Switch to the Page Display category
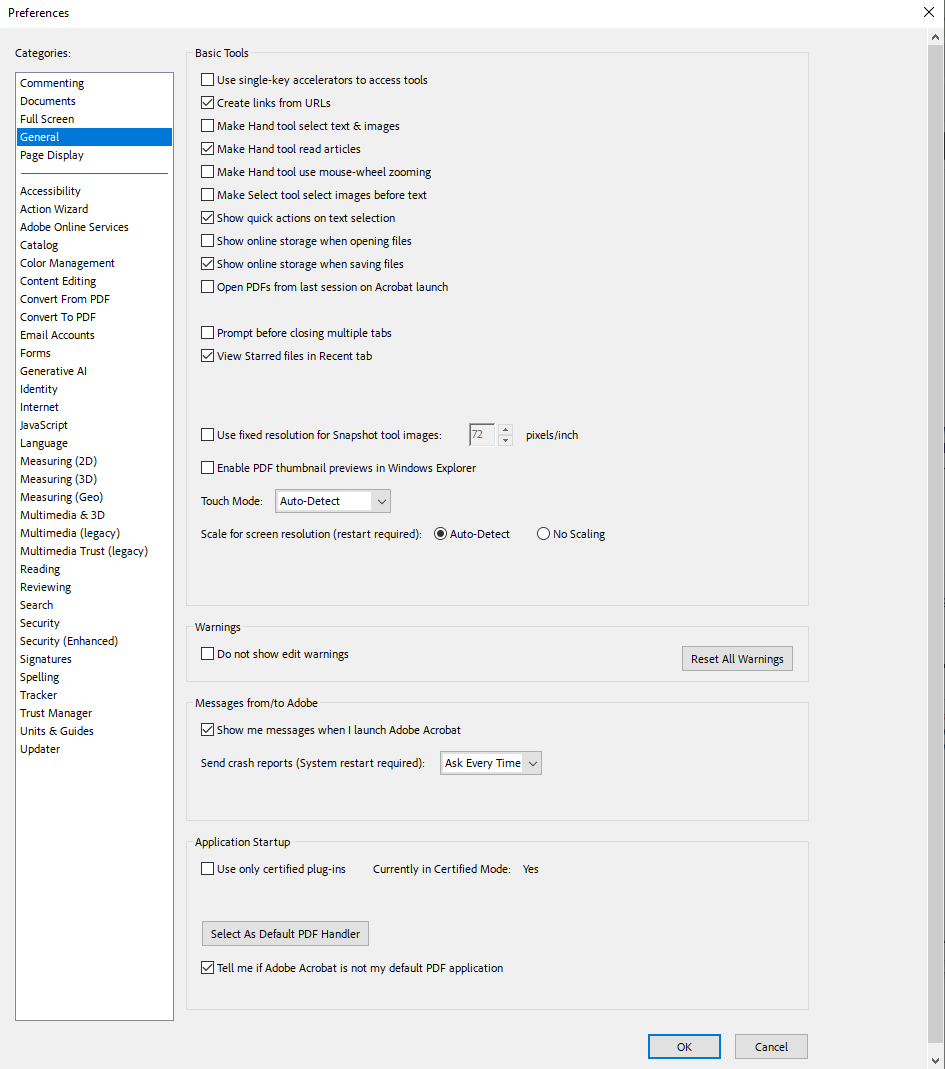Screen dimensions: 945x1069 (x=52, y=155)
